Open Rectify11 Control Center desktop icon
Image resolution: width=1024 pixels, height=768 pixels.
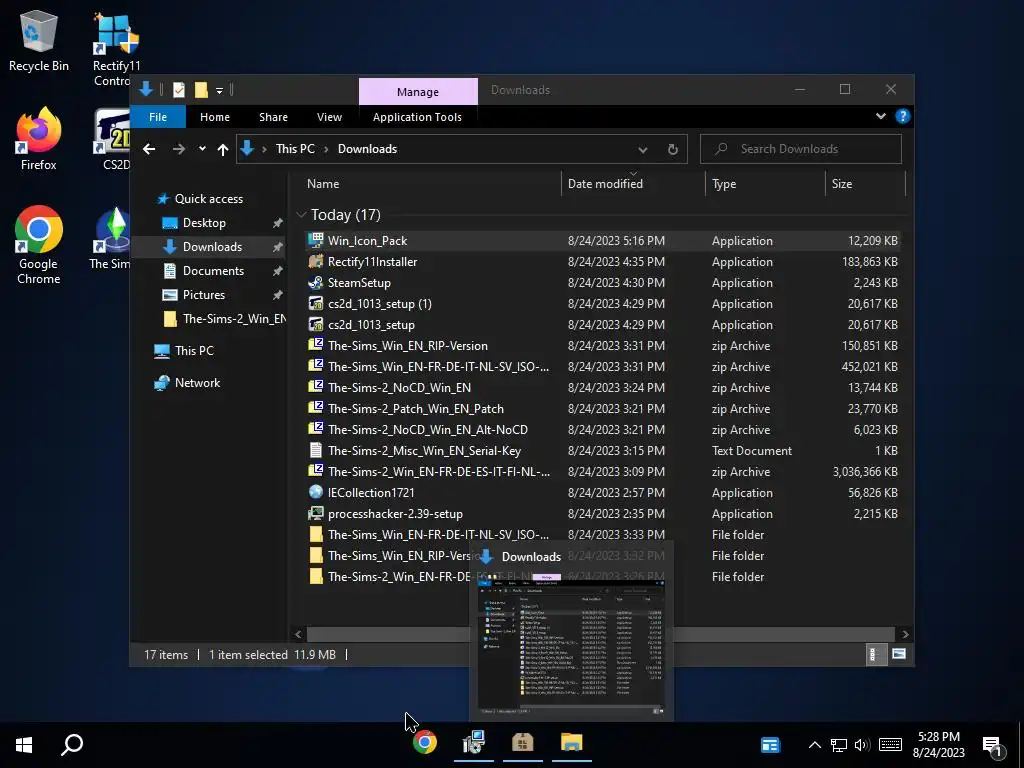[116, 49]
